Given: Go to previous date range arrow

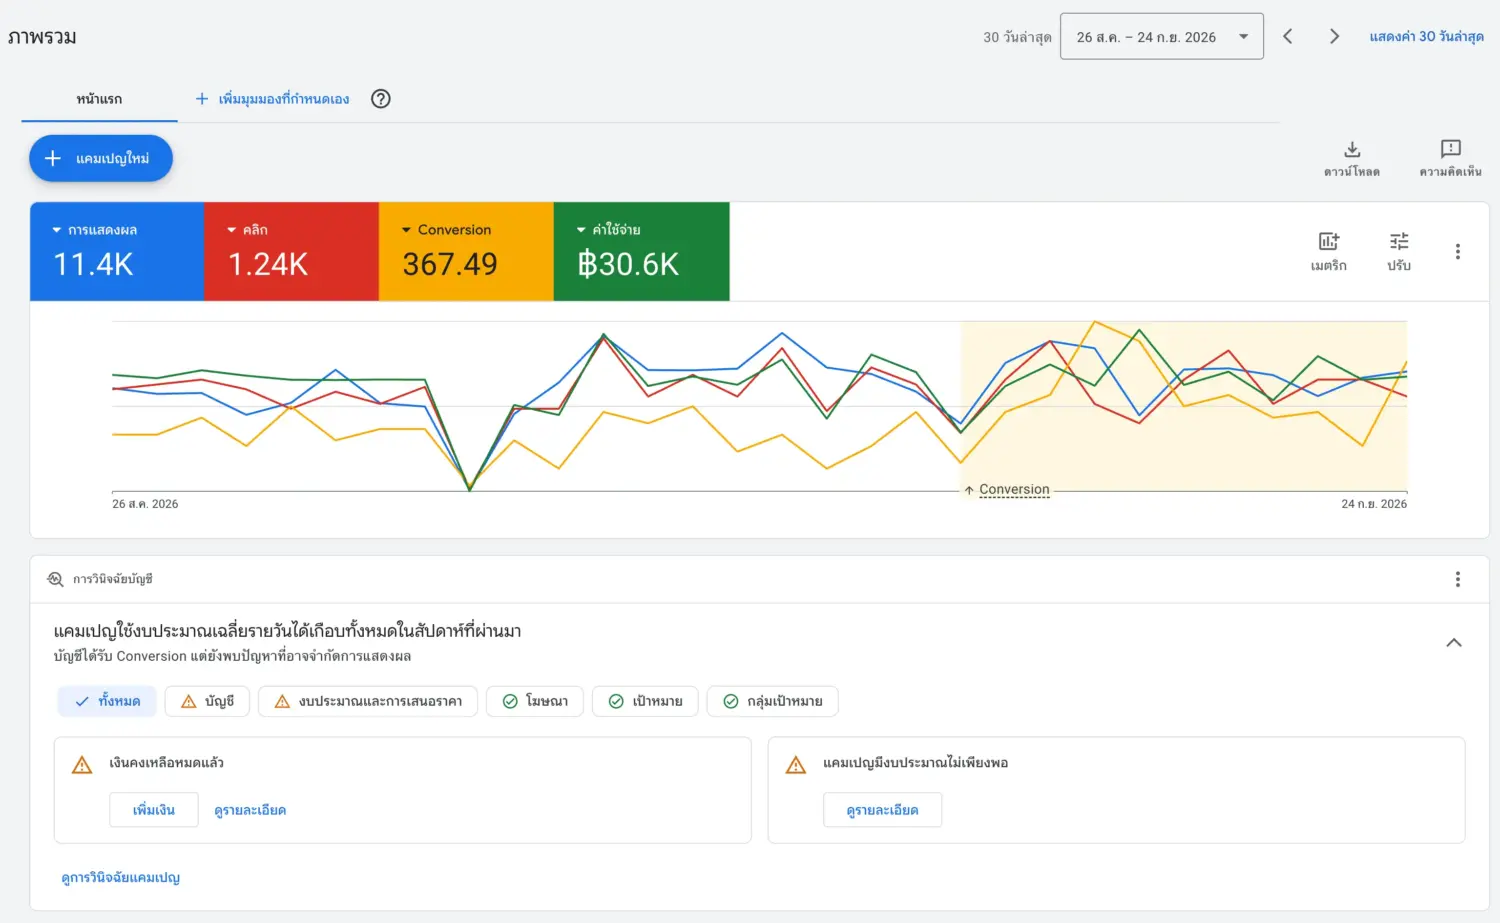Looking at the screenshot, I should point(1288,37).
